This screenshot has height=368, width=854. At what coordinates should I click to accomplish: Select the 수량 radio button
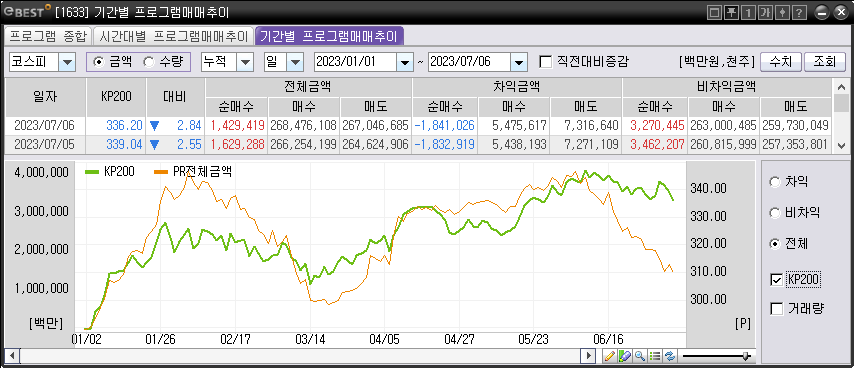[x=149, y=62]
